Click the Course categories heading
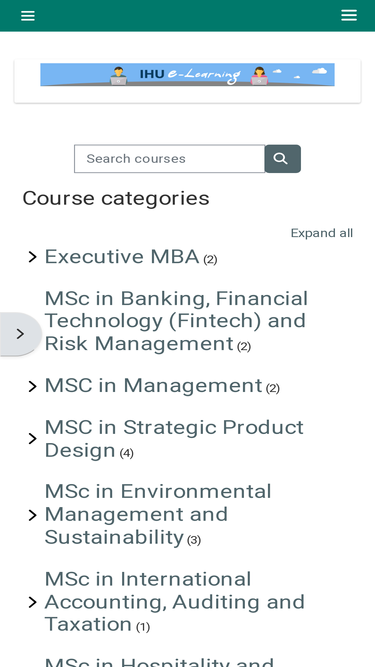The height and width of the screenshot is (667, 375). (116, 198)
